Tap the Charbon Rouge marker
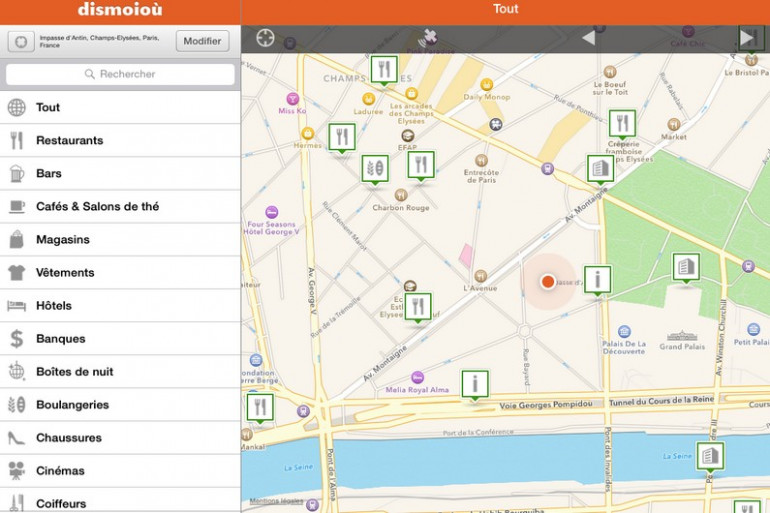This screenshot has height=513, width=770. point(401,195)
